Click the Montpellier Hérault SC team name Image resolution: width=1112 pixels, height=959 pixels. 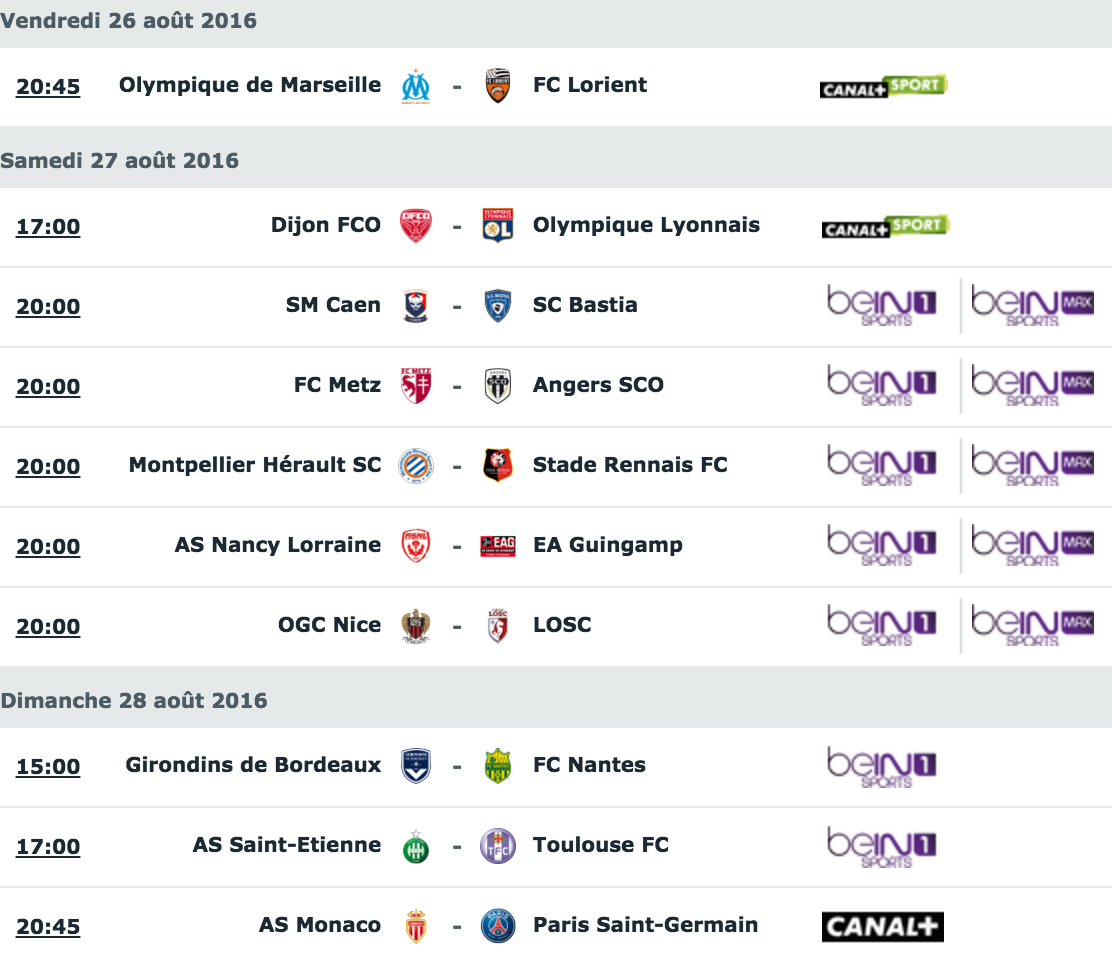click(x=255, y=465)
